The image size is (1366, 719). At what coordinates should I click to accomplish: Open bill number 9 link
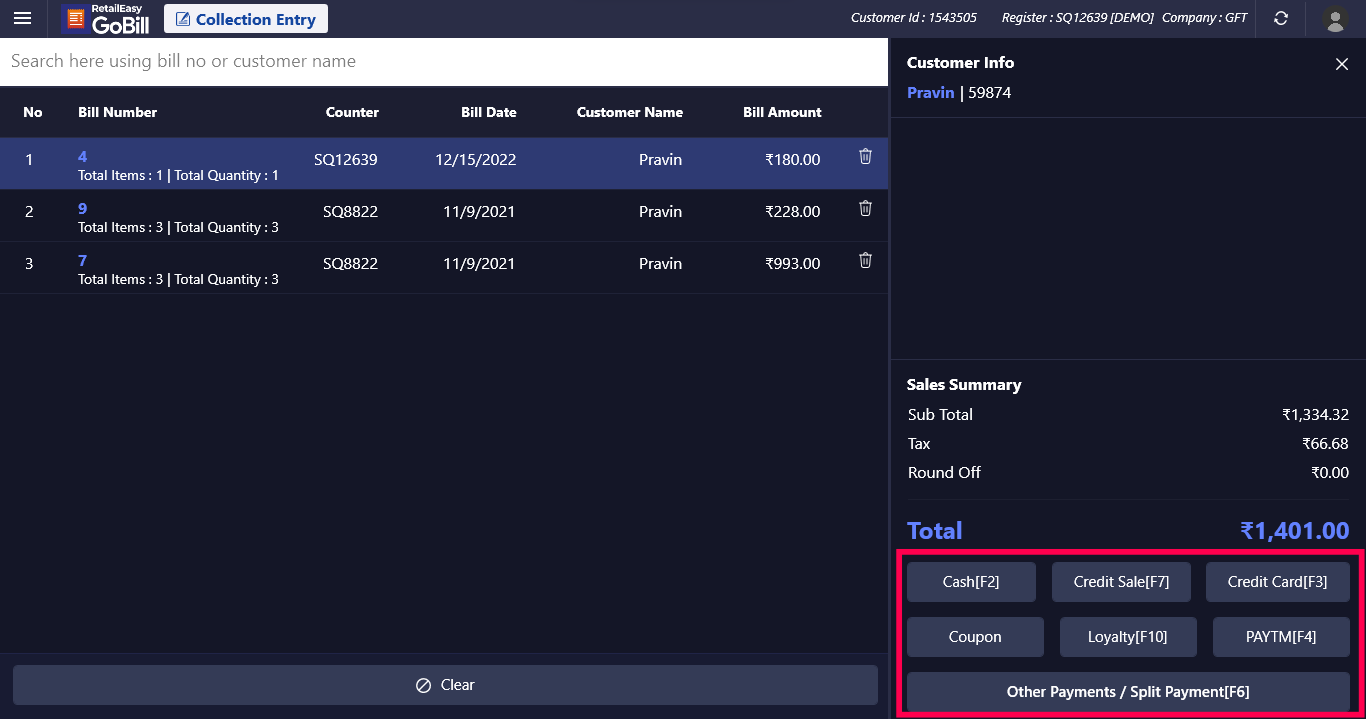83,208
